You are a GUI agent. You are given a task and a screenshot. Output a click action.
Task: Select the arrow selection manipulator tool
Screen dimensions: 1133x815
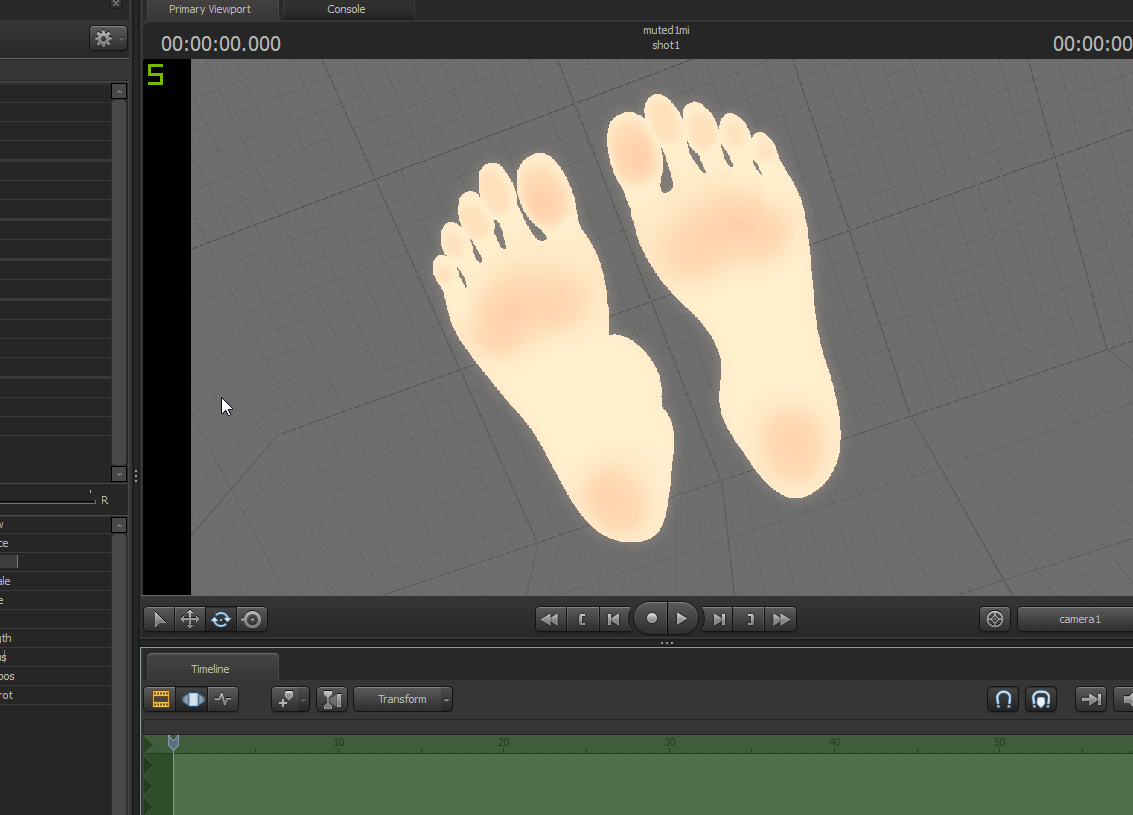coord(159,620)
